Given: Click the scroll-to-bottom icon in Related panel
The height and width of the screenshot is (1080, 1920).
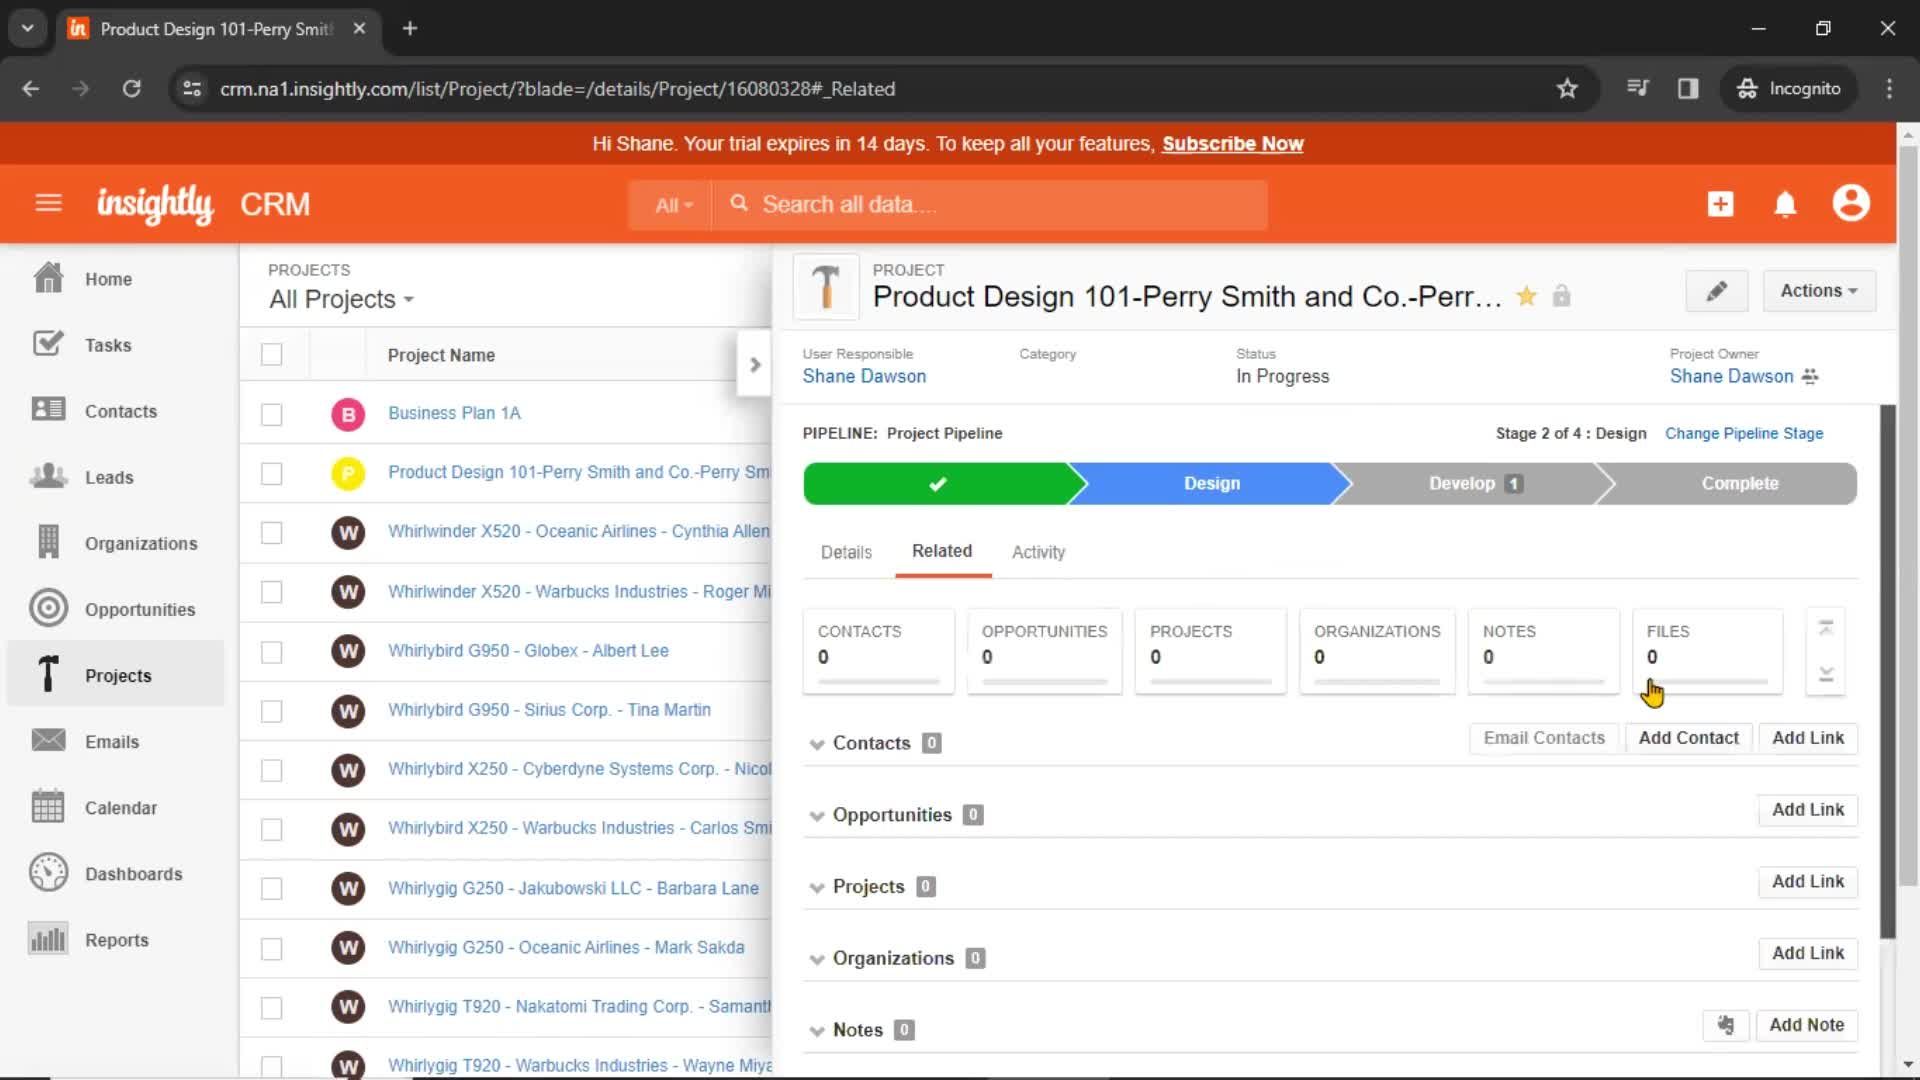Looking at the screenshot, I should pos(1826,674).
